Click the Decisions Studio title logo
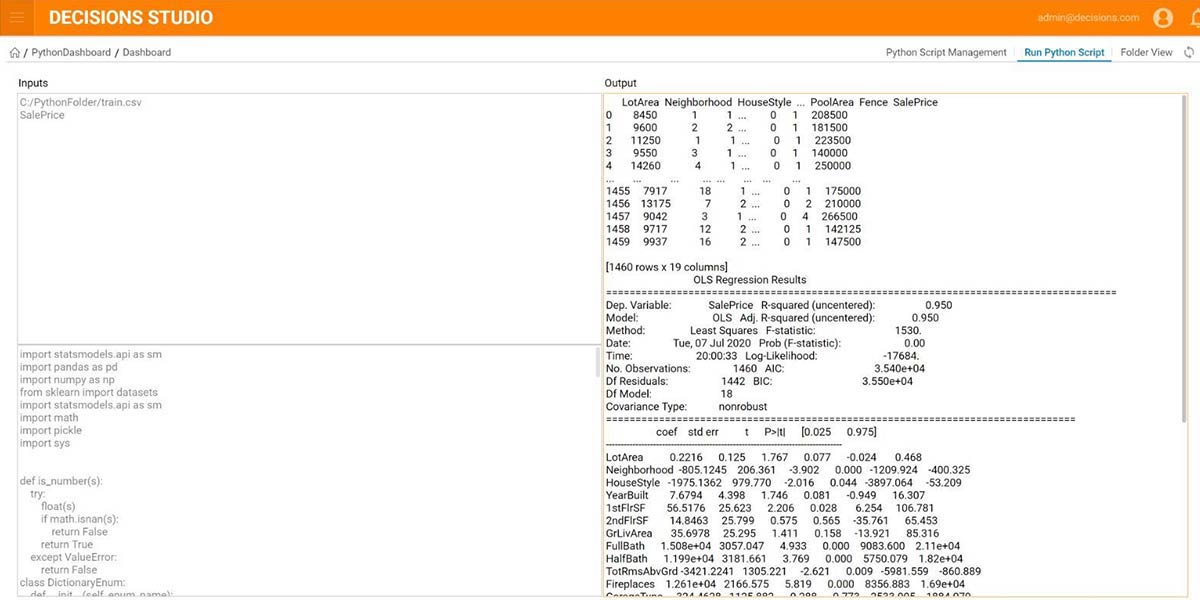Image resolution: width=1200 pixels, height=600 pixels. coord(130,18)
